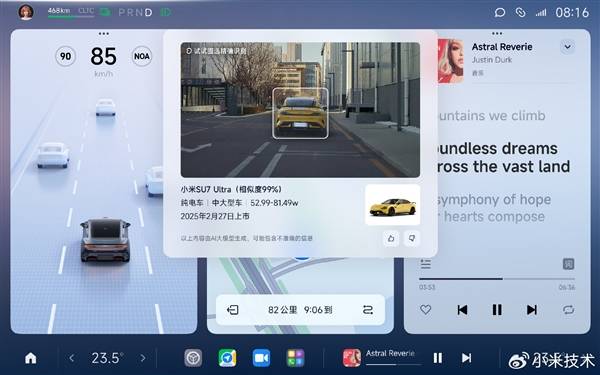
Task: Decrease temperature with left chevron
Action: click(72, 358)
